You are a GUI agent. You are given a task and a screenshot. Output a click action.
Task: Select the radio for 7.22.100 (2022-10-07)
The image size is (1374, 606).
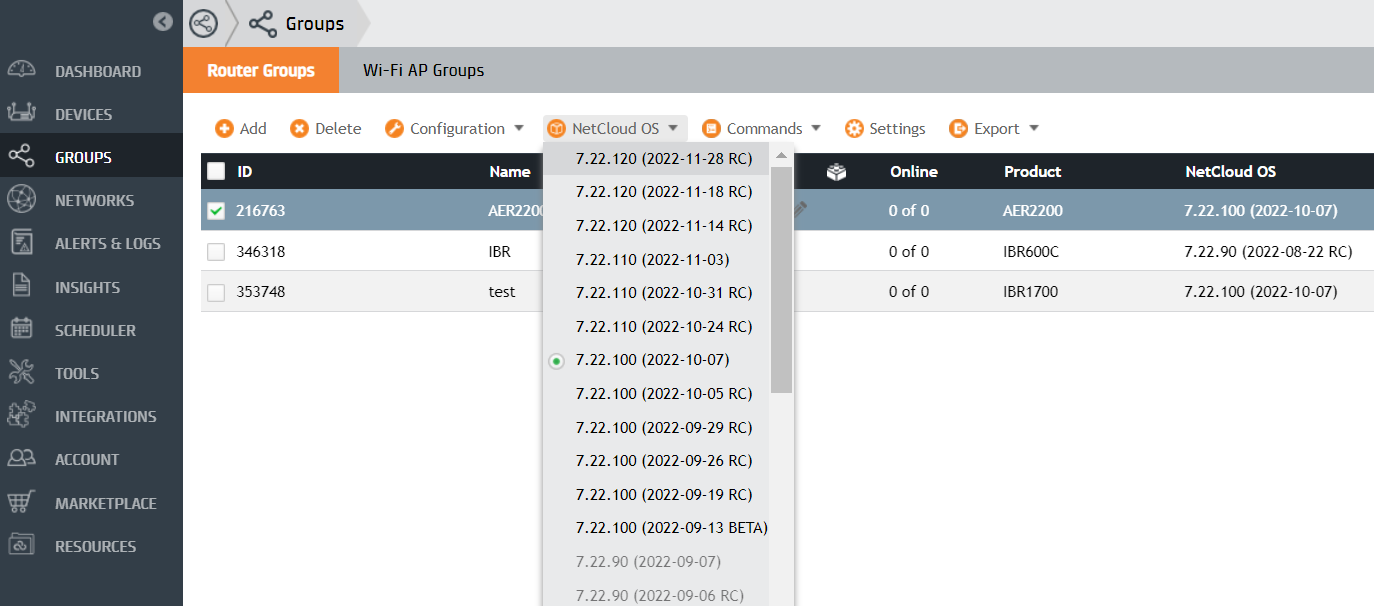(x=557, y=361)
